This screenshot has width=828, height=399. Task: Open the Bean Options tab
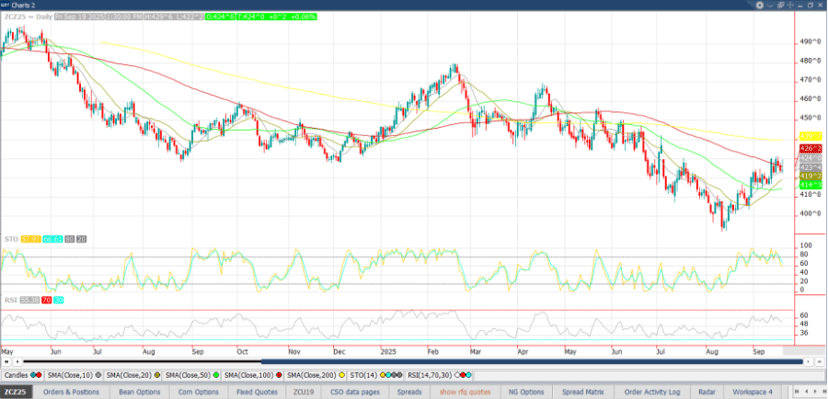click(x=139, y=392)
